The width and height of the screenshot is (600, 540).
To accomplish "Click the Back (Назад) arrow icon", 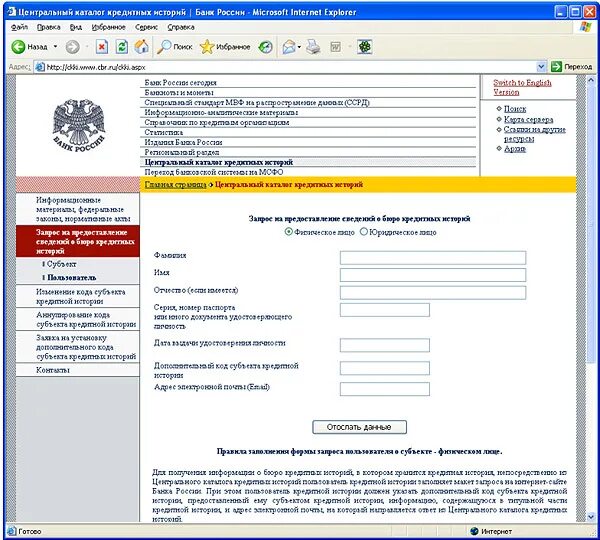I will 18,47.
